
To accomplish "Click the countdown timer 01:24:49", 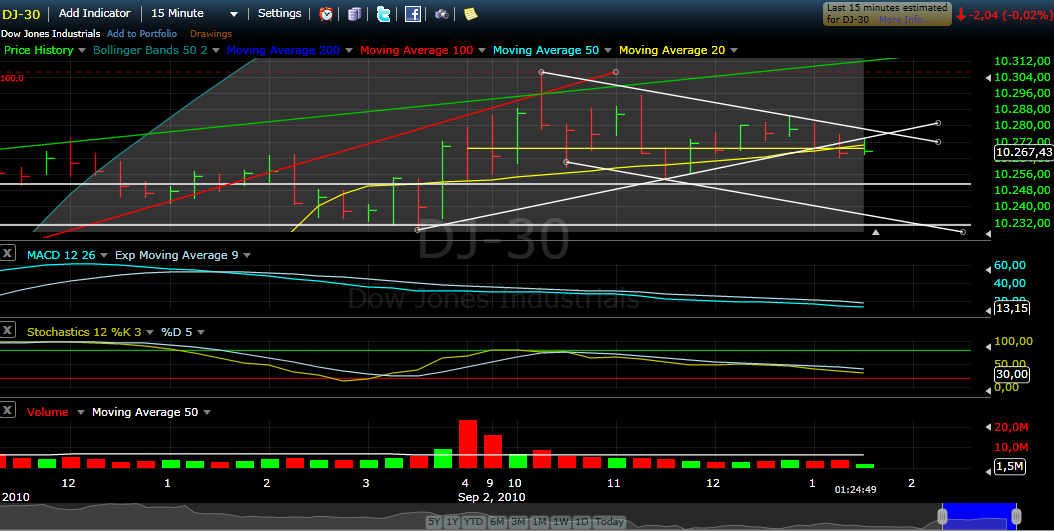I will coord(856,490).
